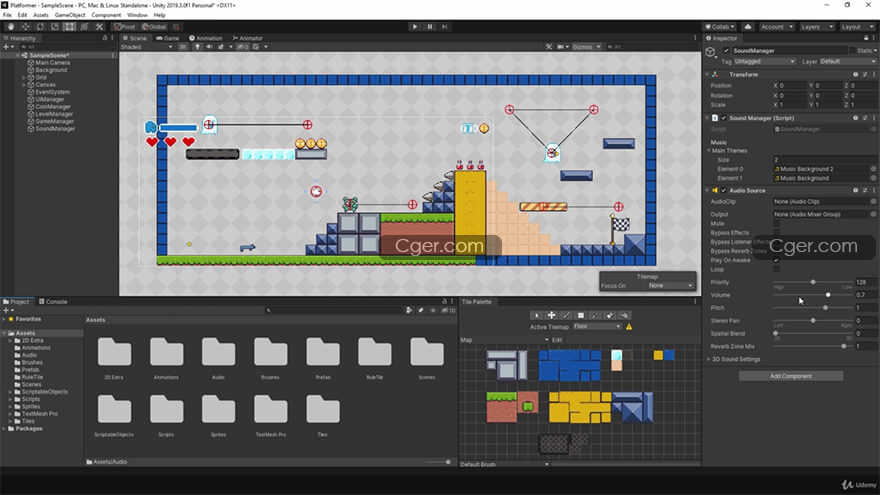
Task: Select the Tile Palette eraser tool
Action: (x=610, y=315)
